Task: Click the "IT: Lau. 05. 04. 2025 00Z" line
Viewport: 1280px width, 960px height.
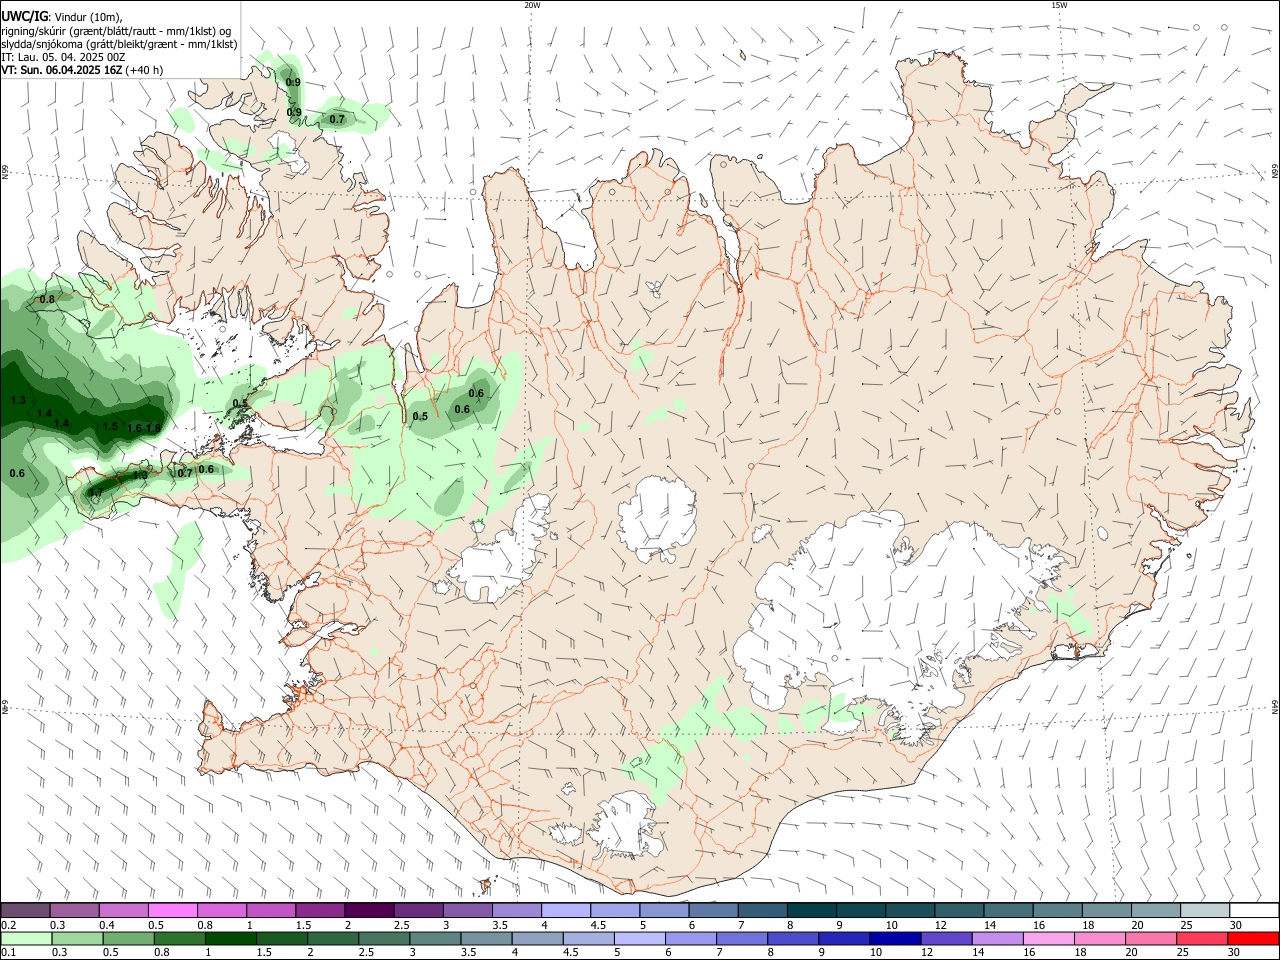Action: tap(63, 57)
